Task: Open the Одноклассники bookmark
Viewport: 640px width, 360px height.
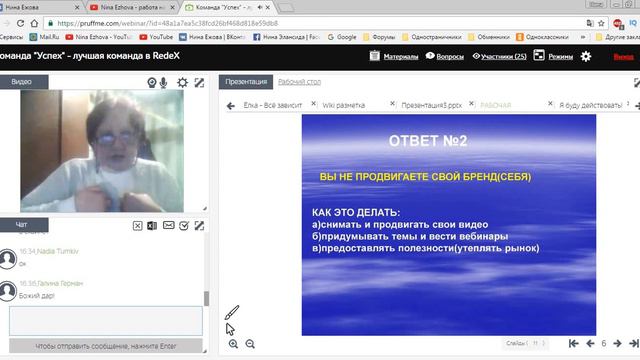Action: point(542,37)
